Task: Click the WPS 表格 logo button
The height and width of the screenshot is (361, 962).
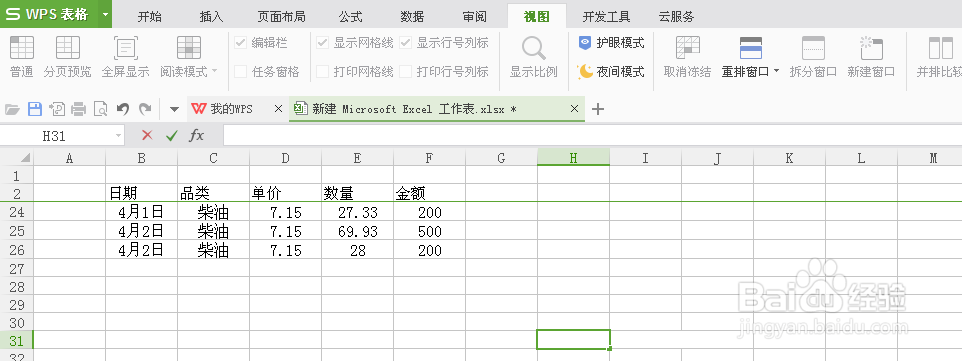Action: pyautogui.click(x=48, y=14)
